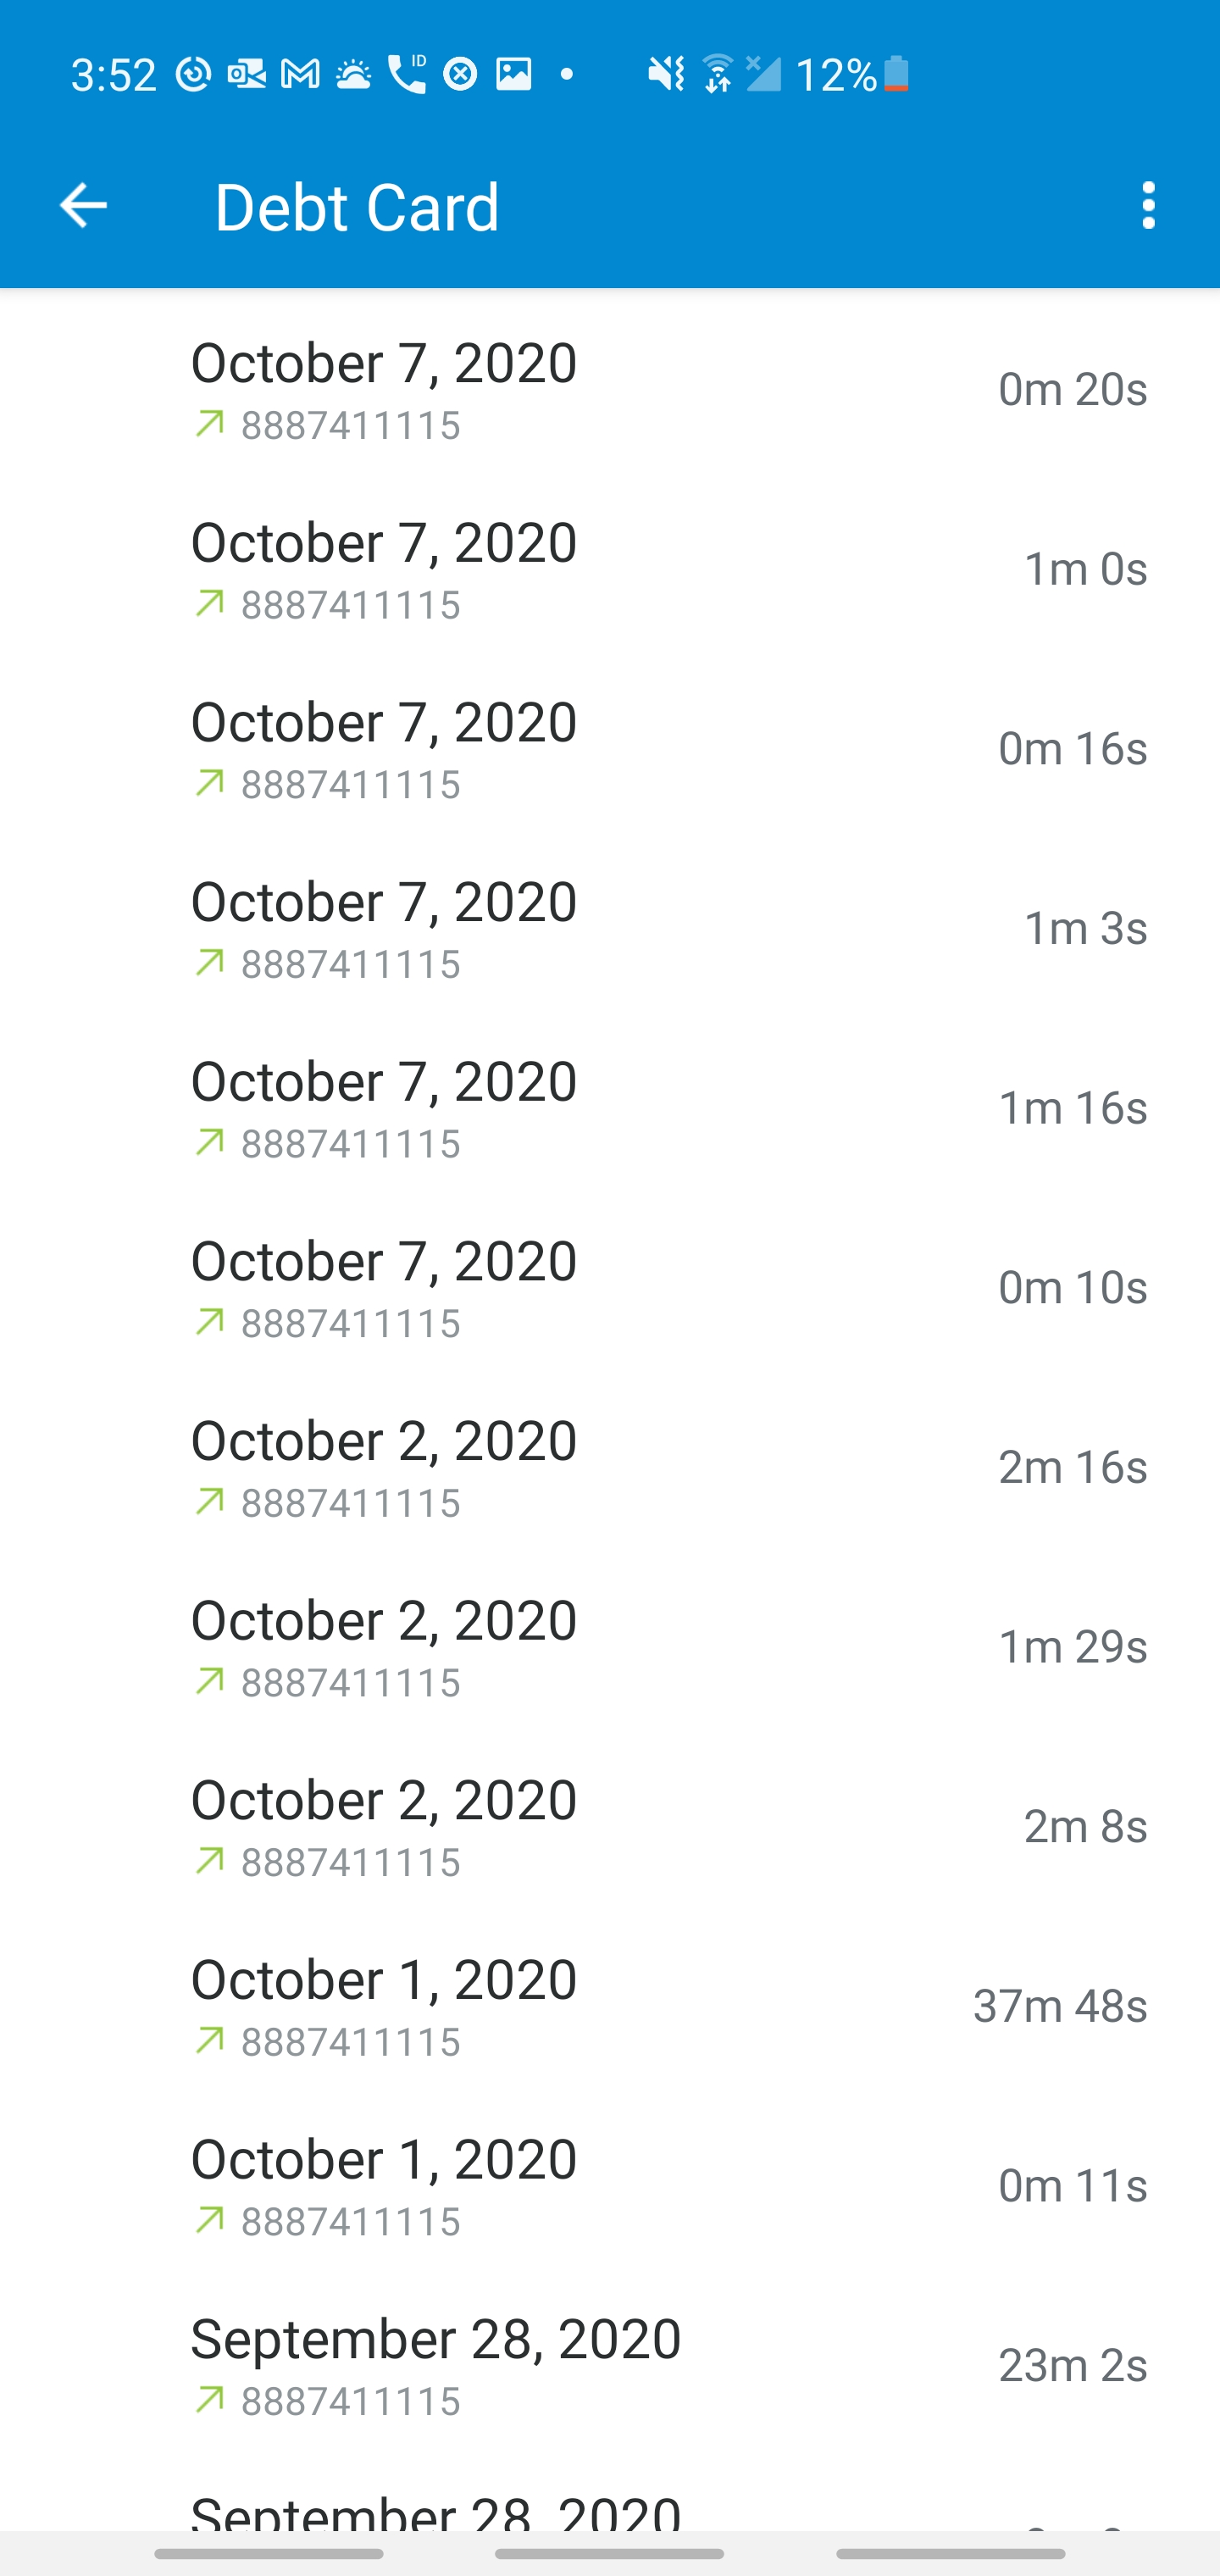1220x2576 pixels.
Task: Open the October 7 call lasting 0m 20s
Action: 610,389
